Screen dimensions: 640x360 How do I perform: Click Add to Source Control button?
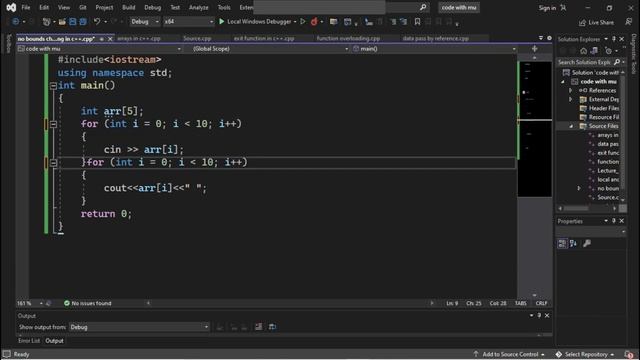point(509,354)
